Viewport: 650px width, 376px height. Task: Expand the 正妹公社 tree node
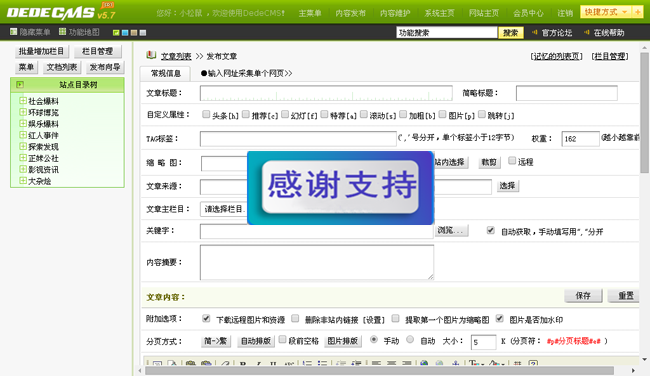23,158
